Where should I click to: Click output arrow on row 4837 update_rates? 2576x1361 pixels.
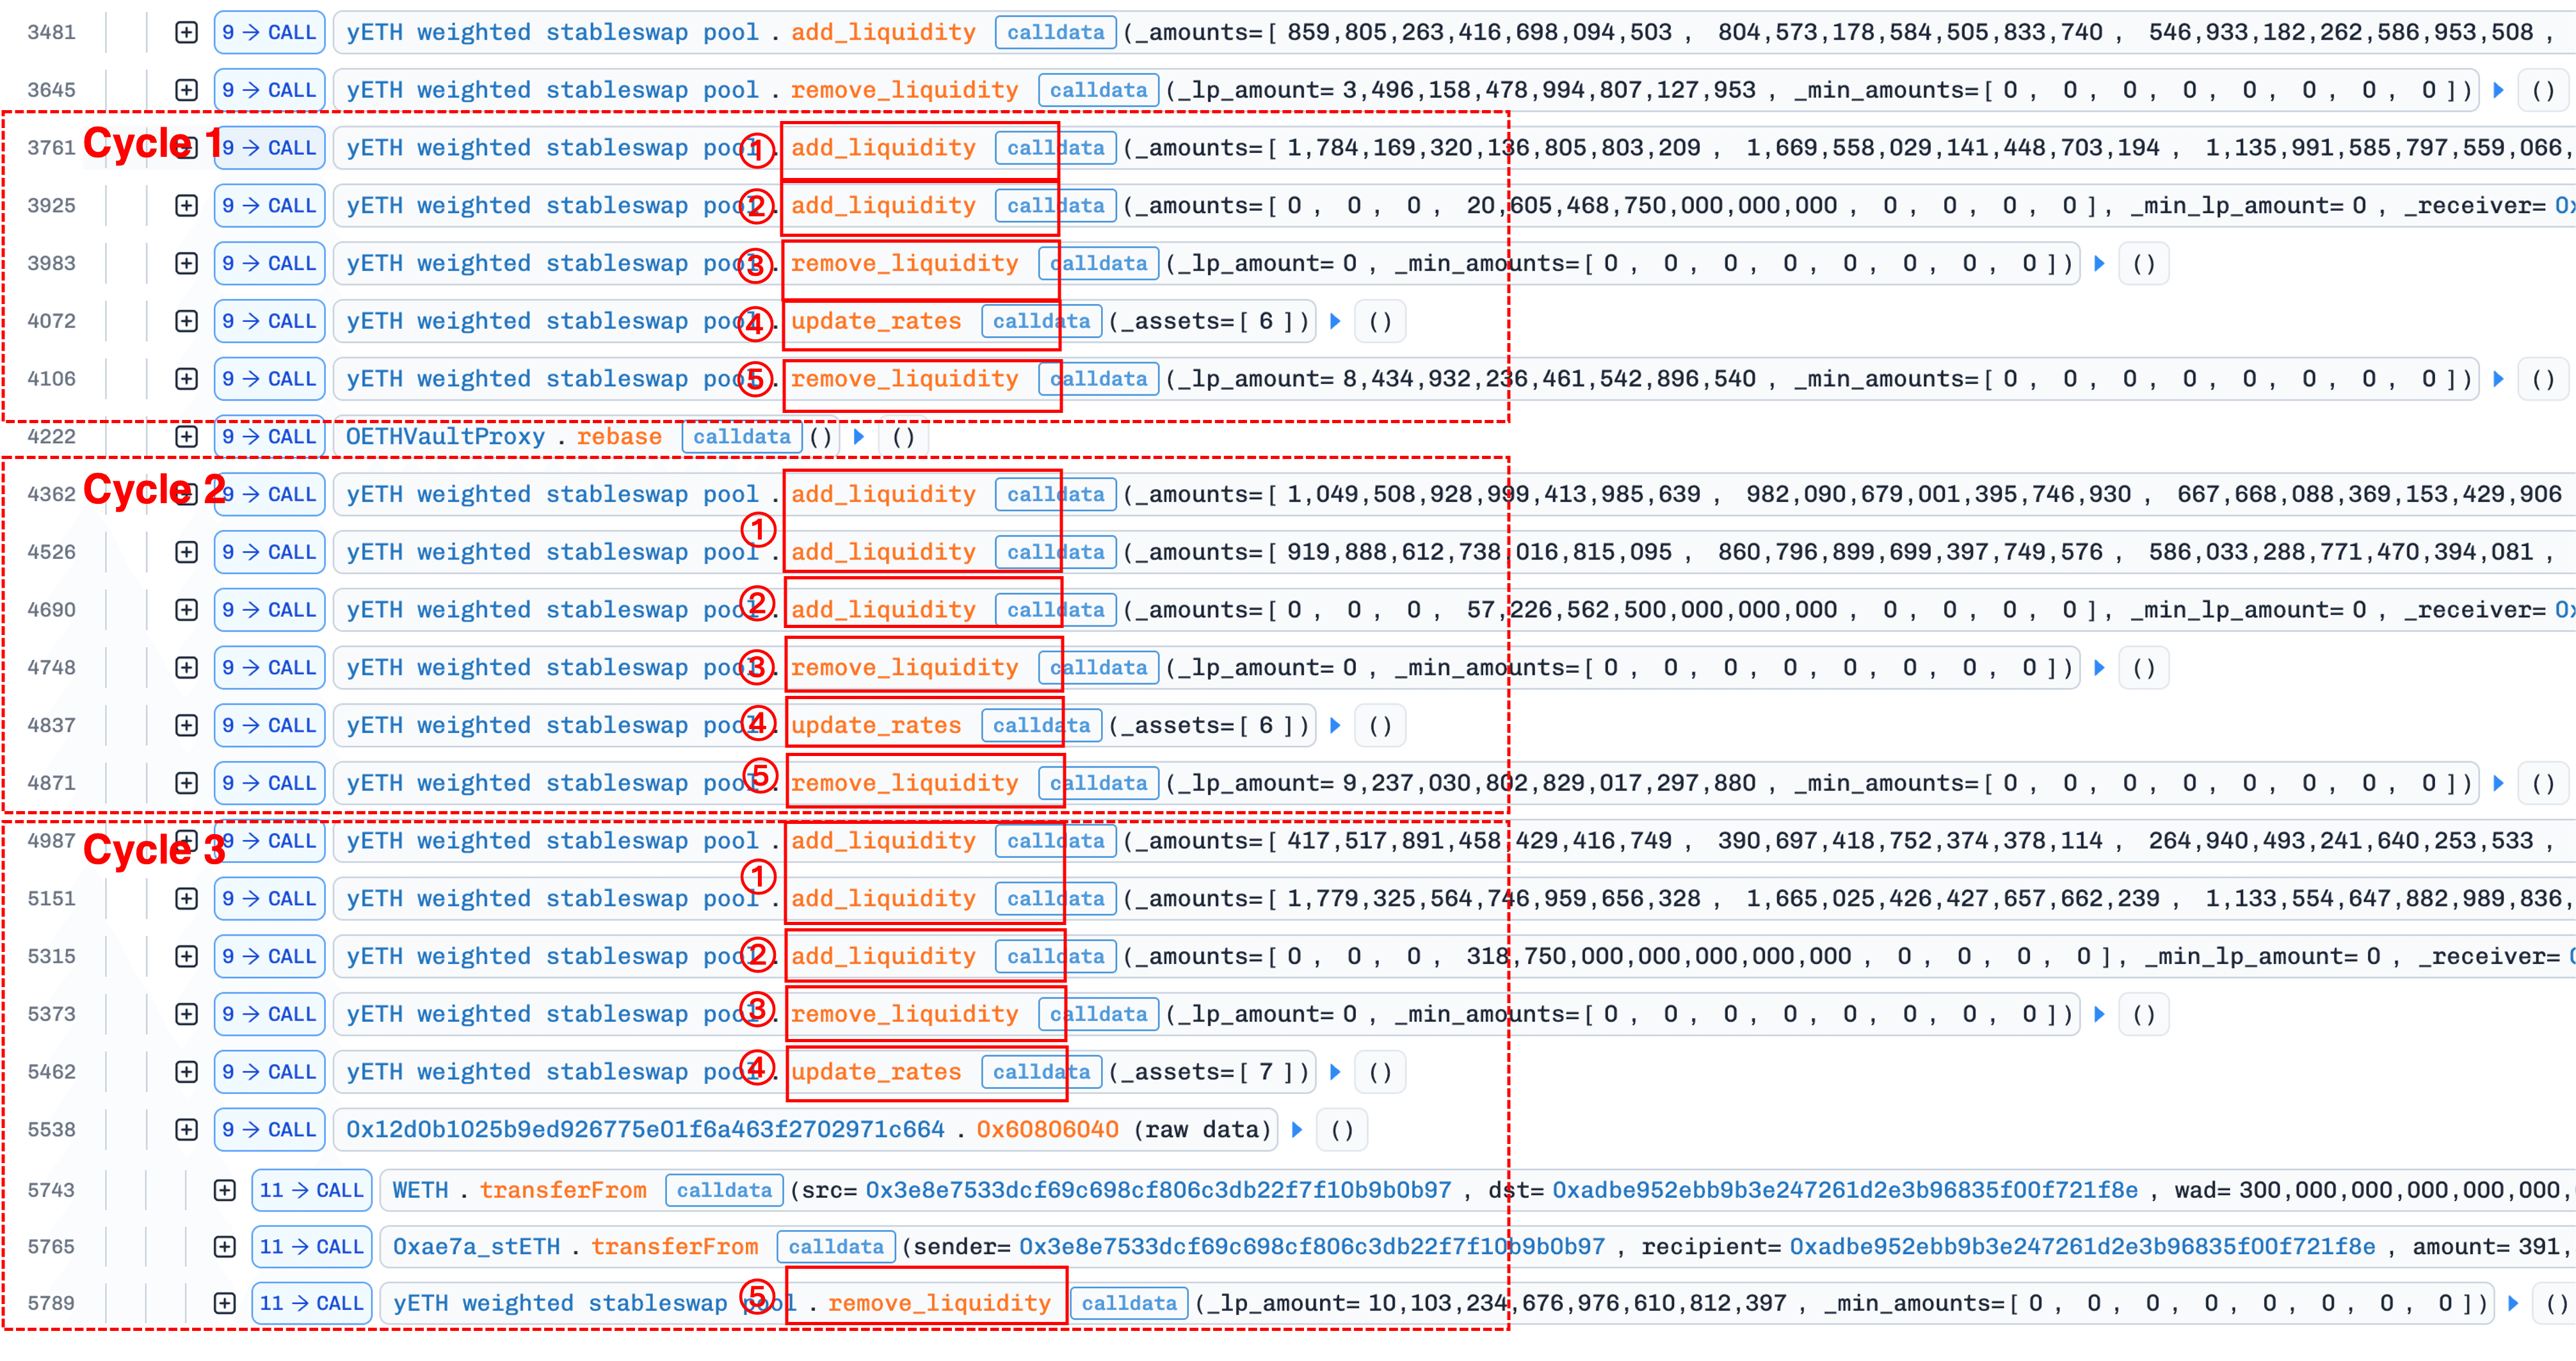(1335, 726)
